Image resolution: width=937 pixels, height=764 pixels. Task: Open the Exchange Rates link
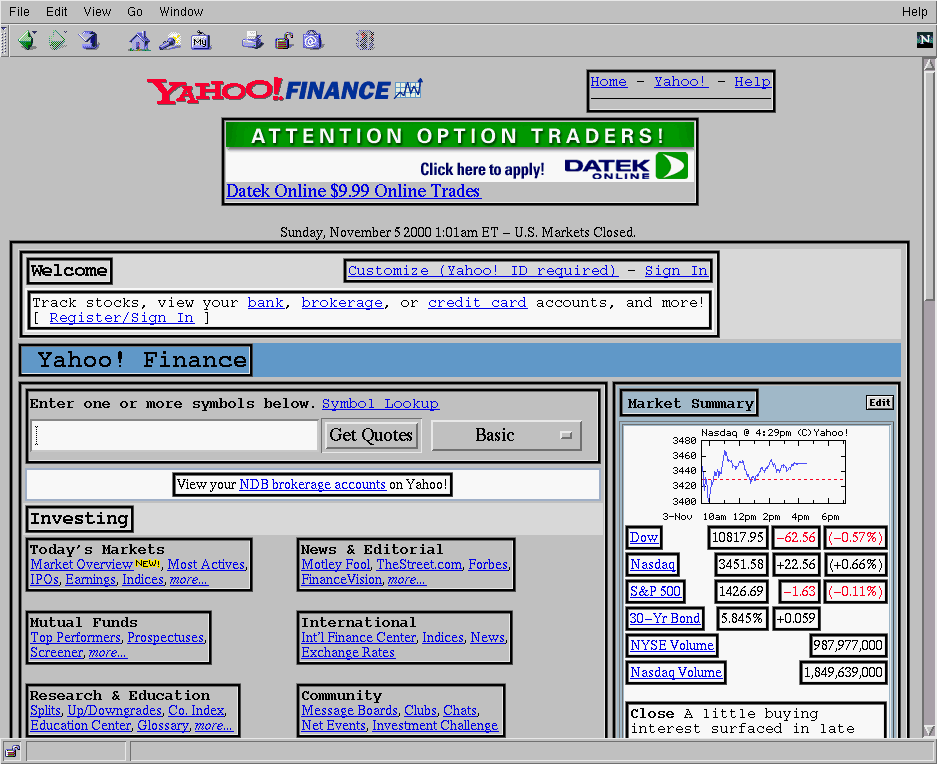point(348,652)
